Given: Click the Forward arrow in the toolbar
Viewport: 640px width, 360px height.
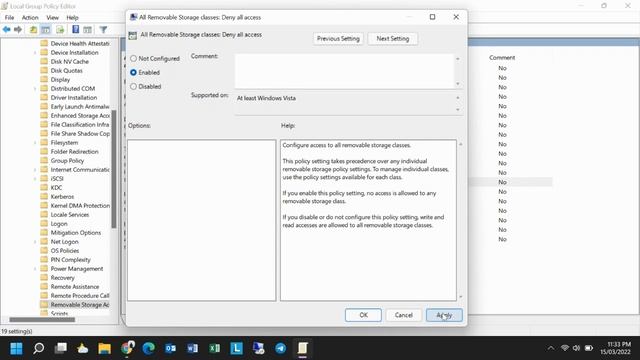Looking at the screenshot, I should (18, 29).
